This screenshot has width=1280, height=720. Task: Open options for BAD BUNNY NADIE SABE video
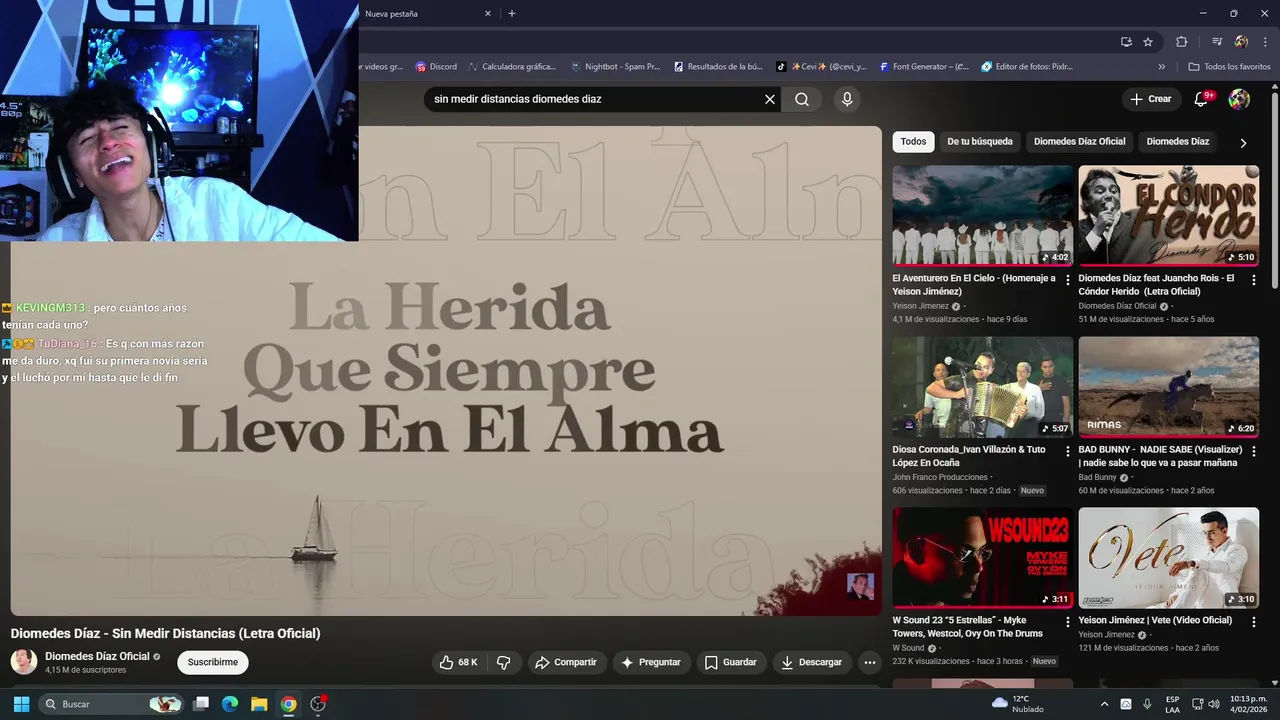[1254, 451]
